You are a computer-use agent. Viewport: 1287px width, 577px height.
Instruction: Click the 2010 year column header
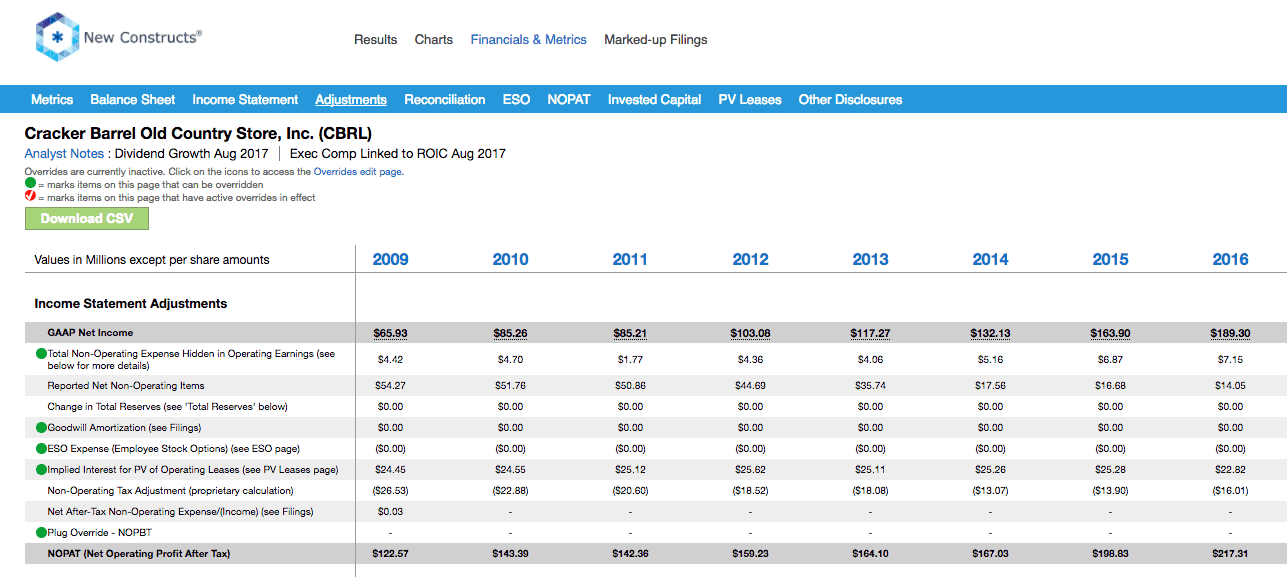(x=511, y=260)
